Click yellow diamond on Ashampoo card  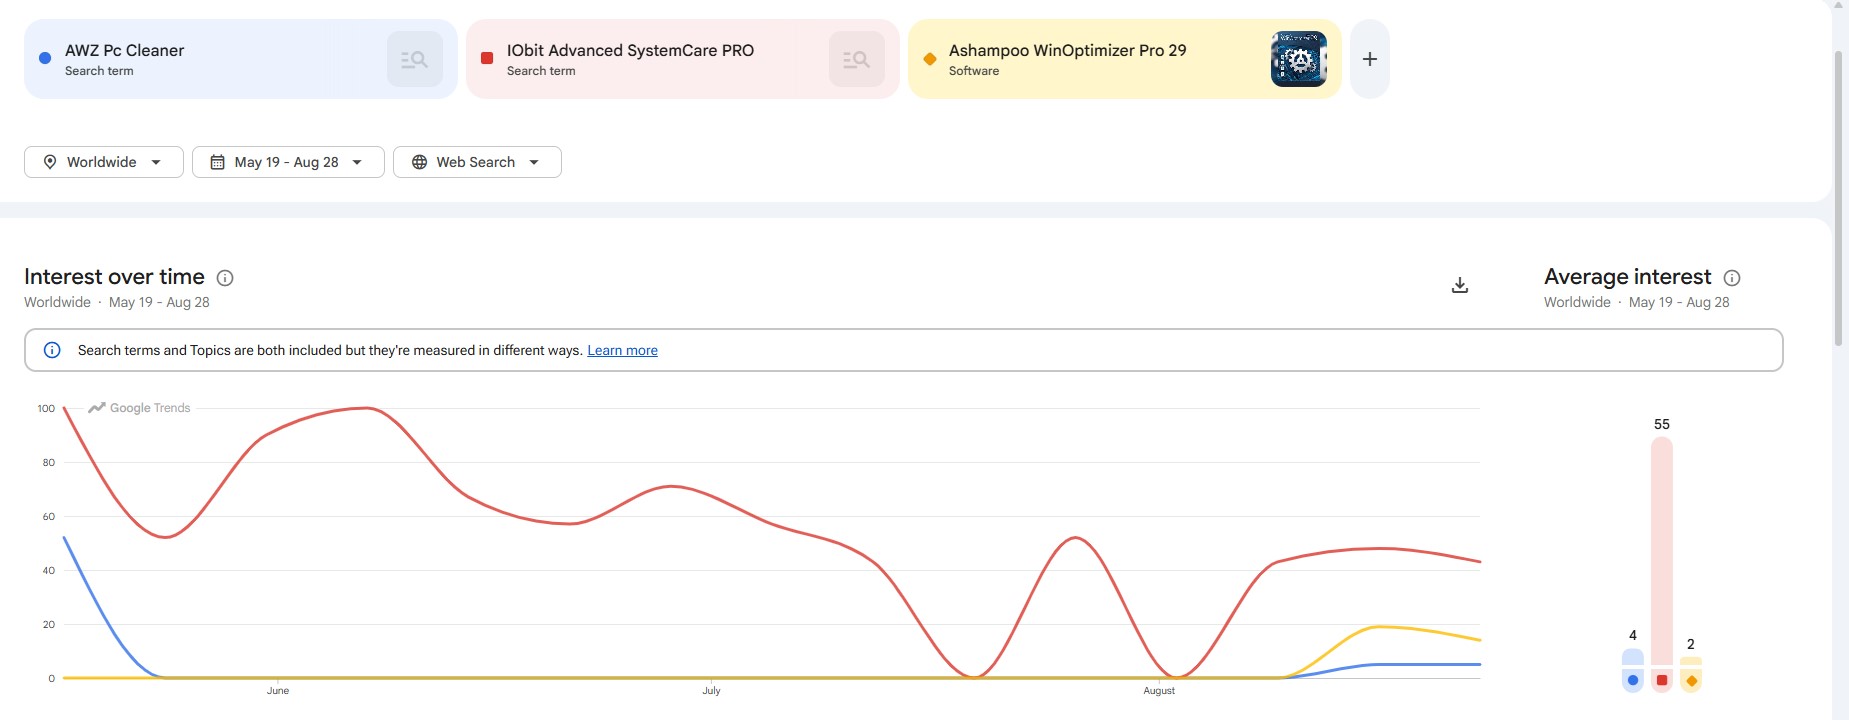tap(929, 58)
